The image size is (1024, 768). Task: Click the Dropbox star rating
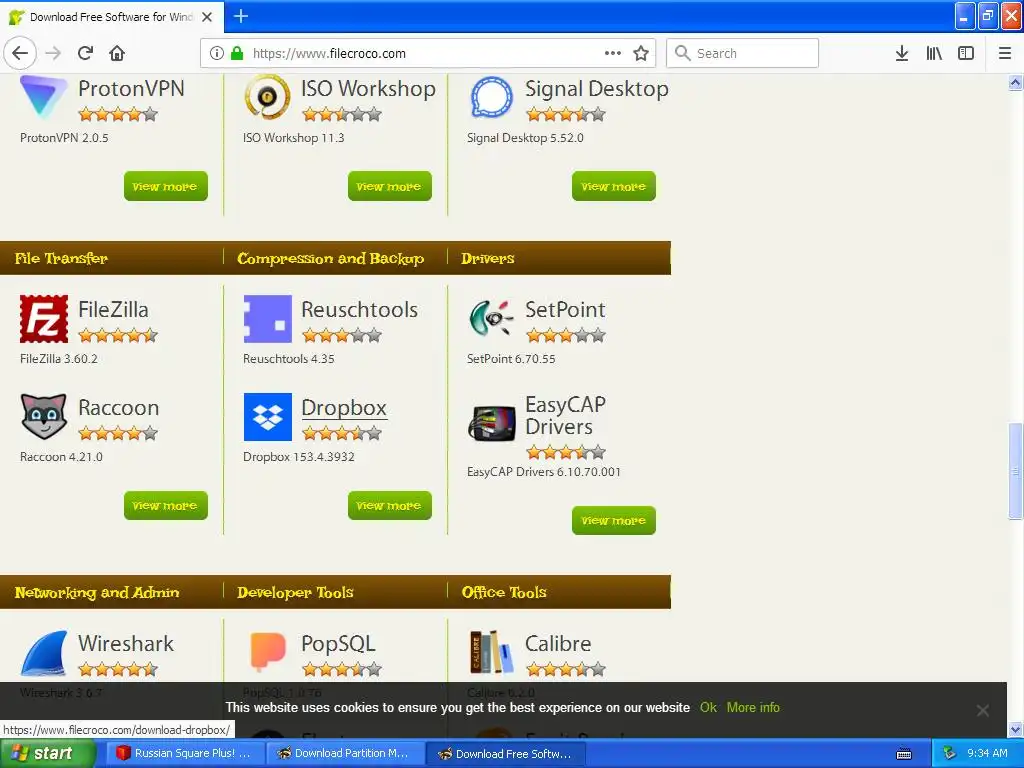[342, 433]
